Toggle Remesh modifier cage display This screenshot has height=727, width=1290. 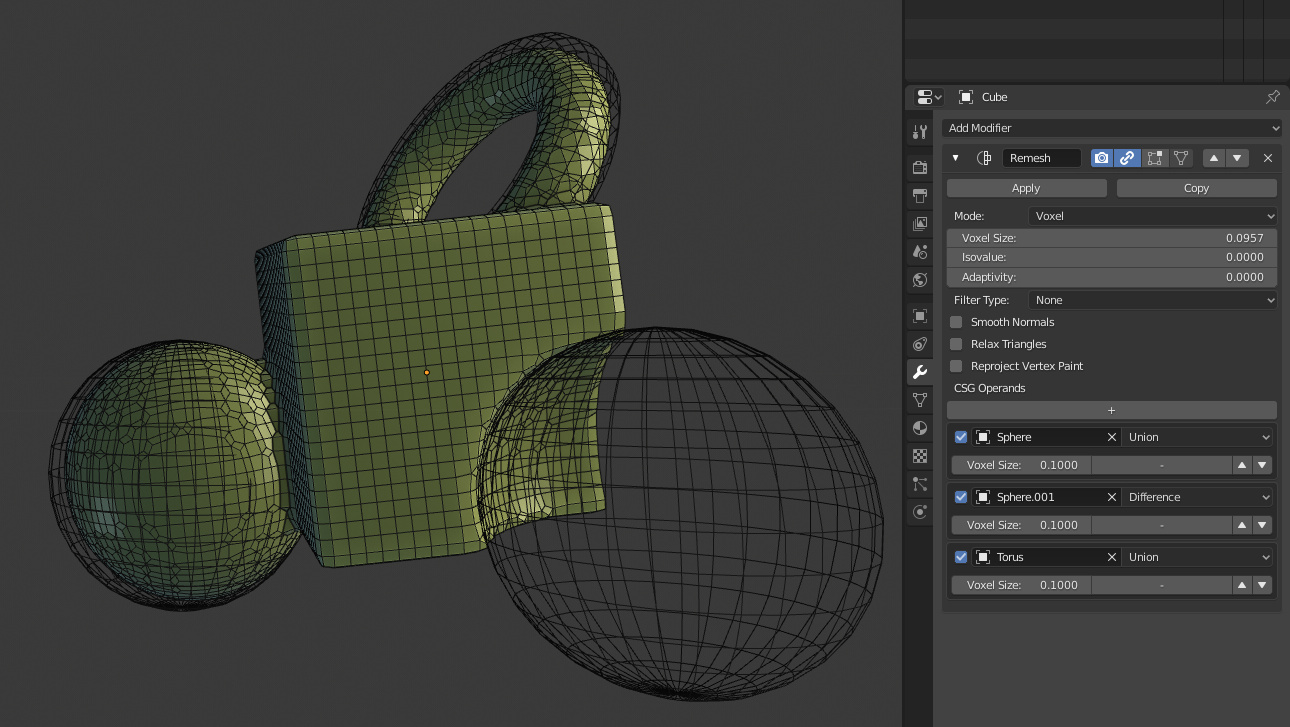[x=1181, y=158]
